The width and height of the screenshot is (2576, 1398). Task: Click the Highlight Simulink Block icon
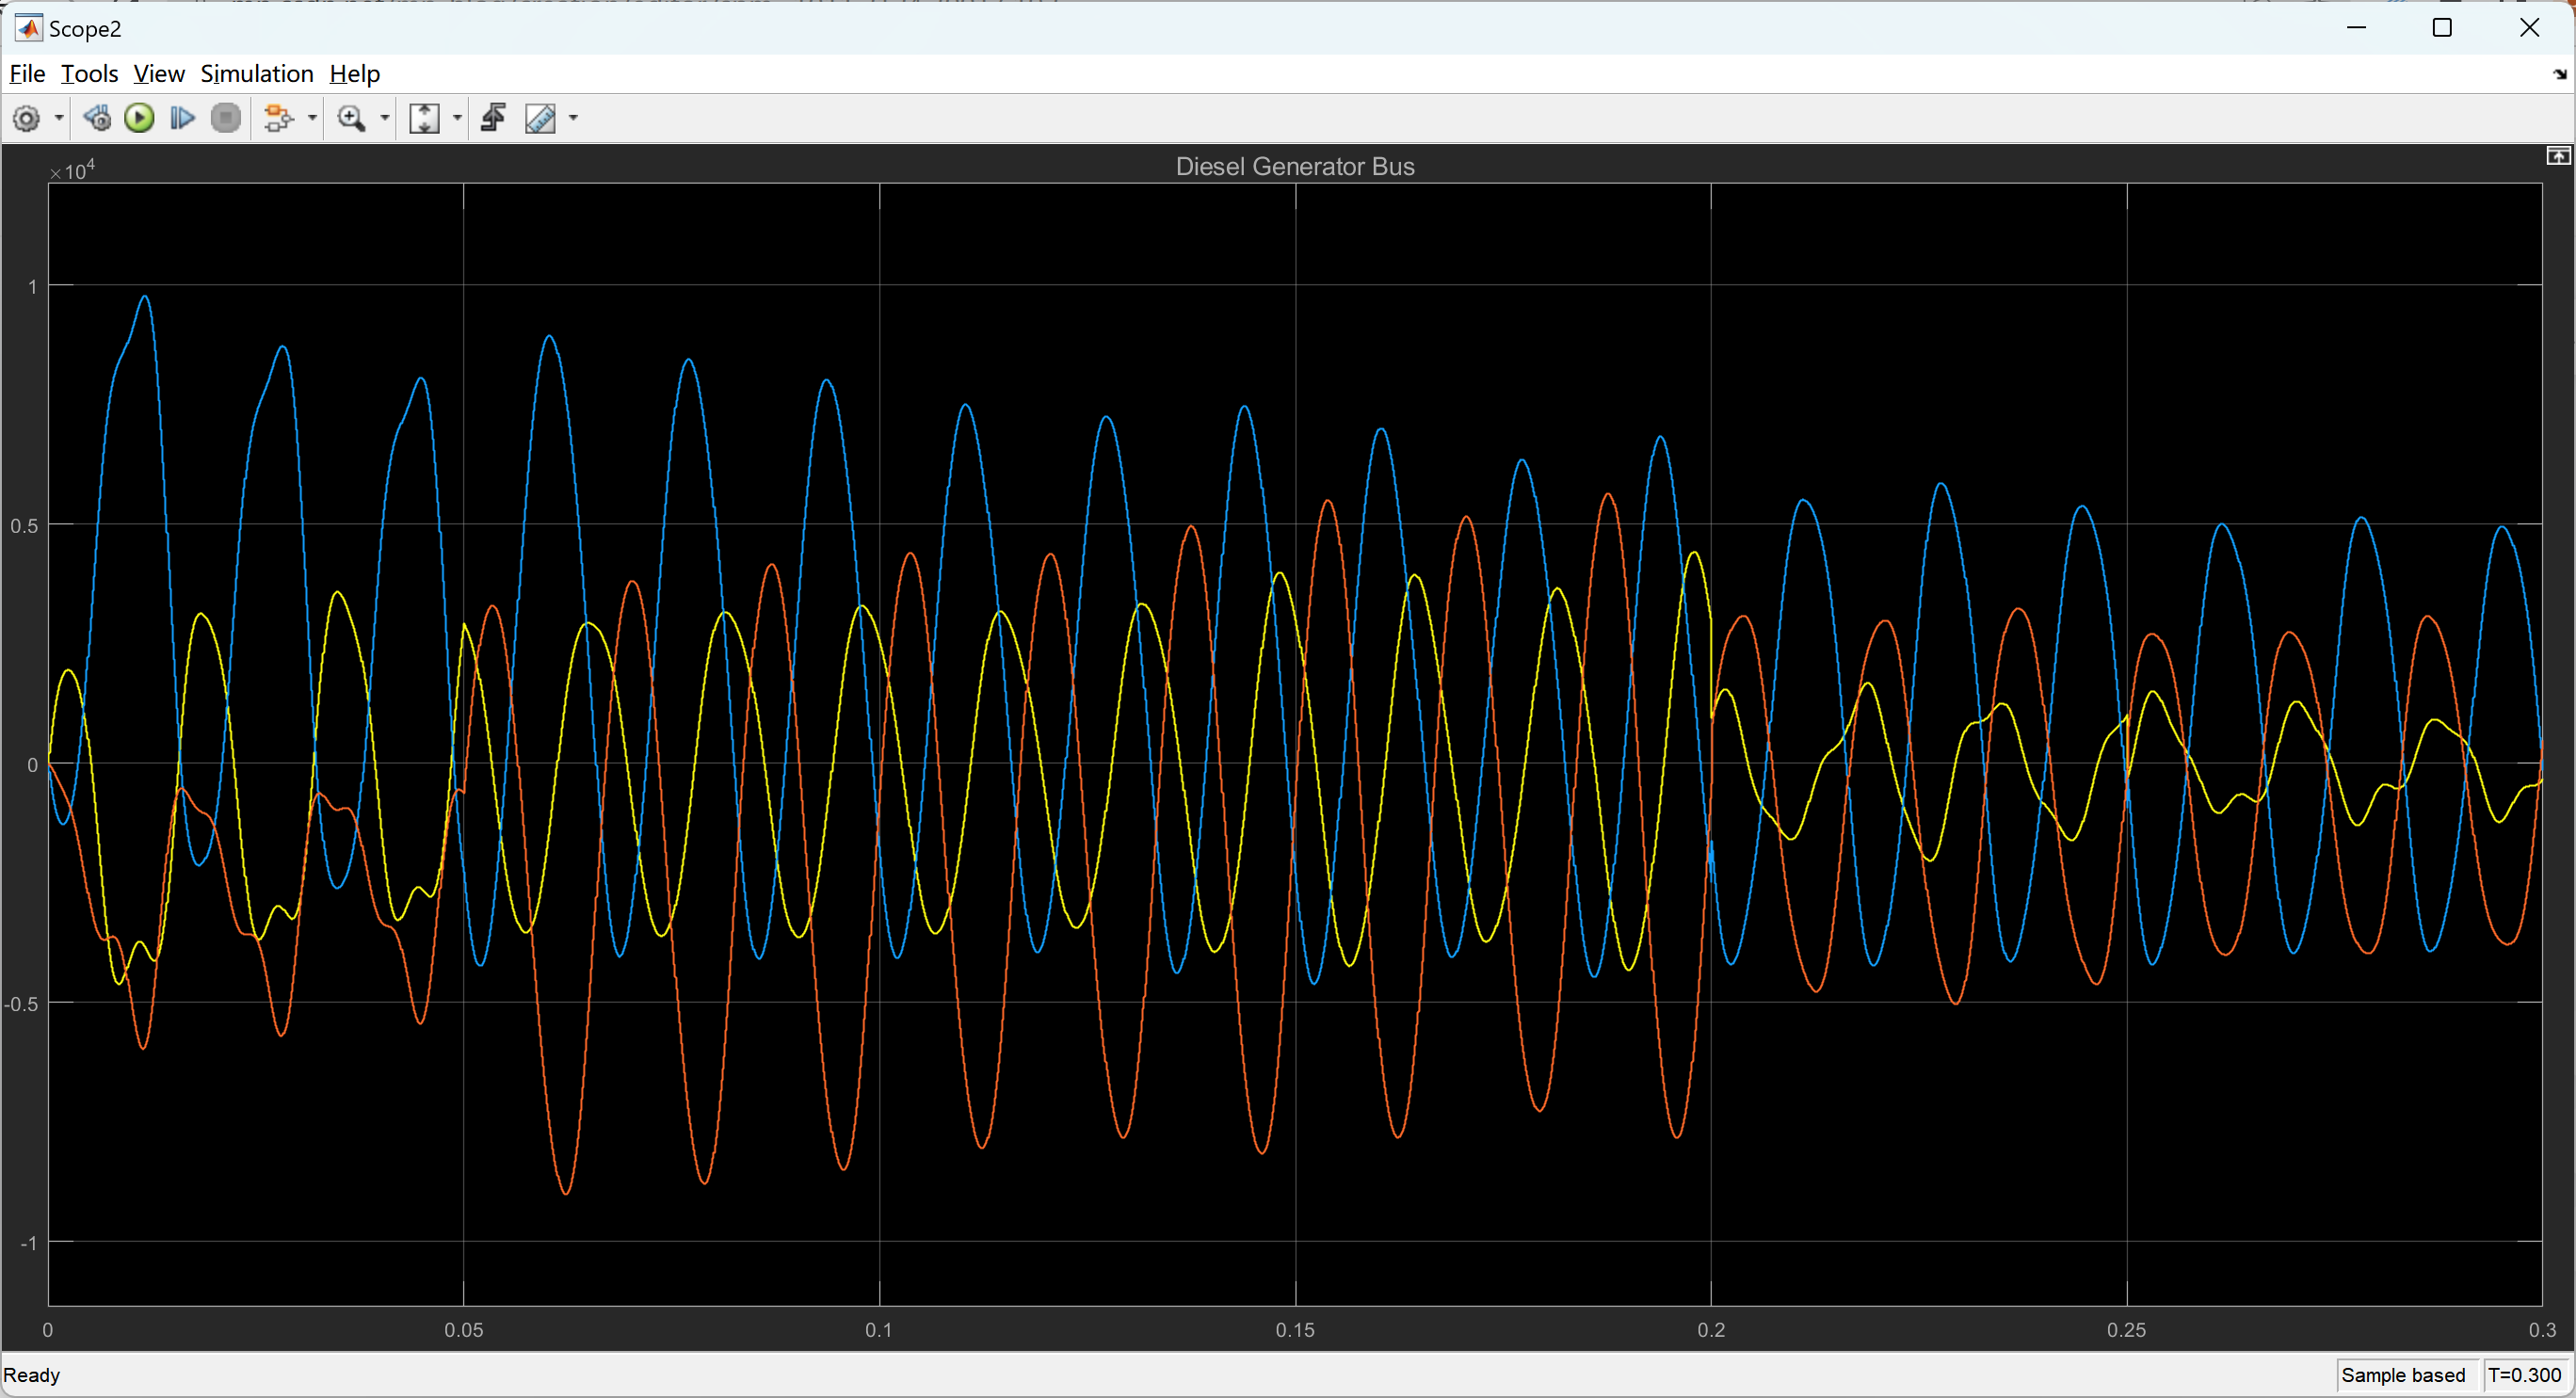tap(278, 118)
